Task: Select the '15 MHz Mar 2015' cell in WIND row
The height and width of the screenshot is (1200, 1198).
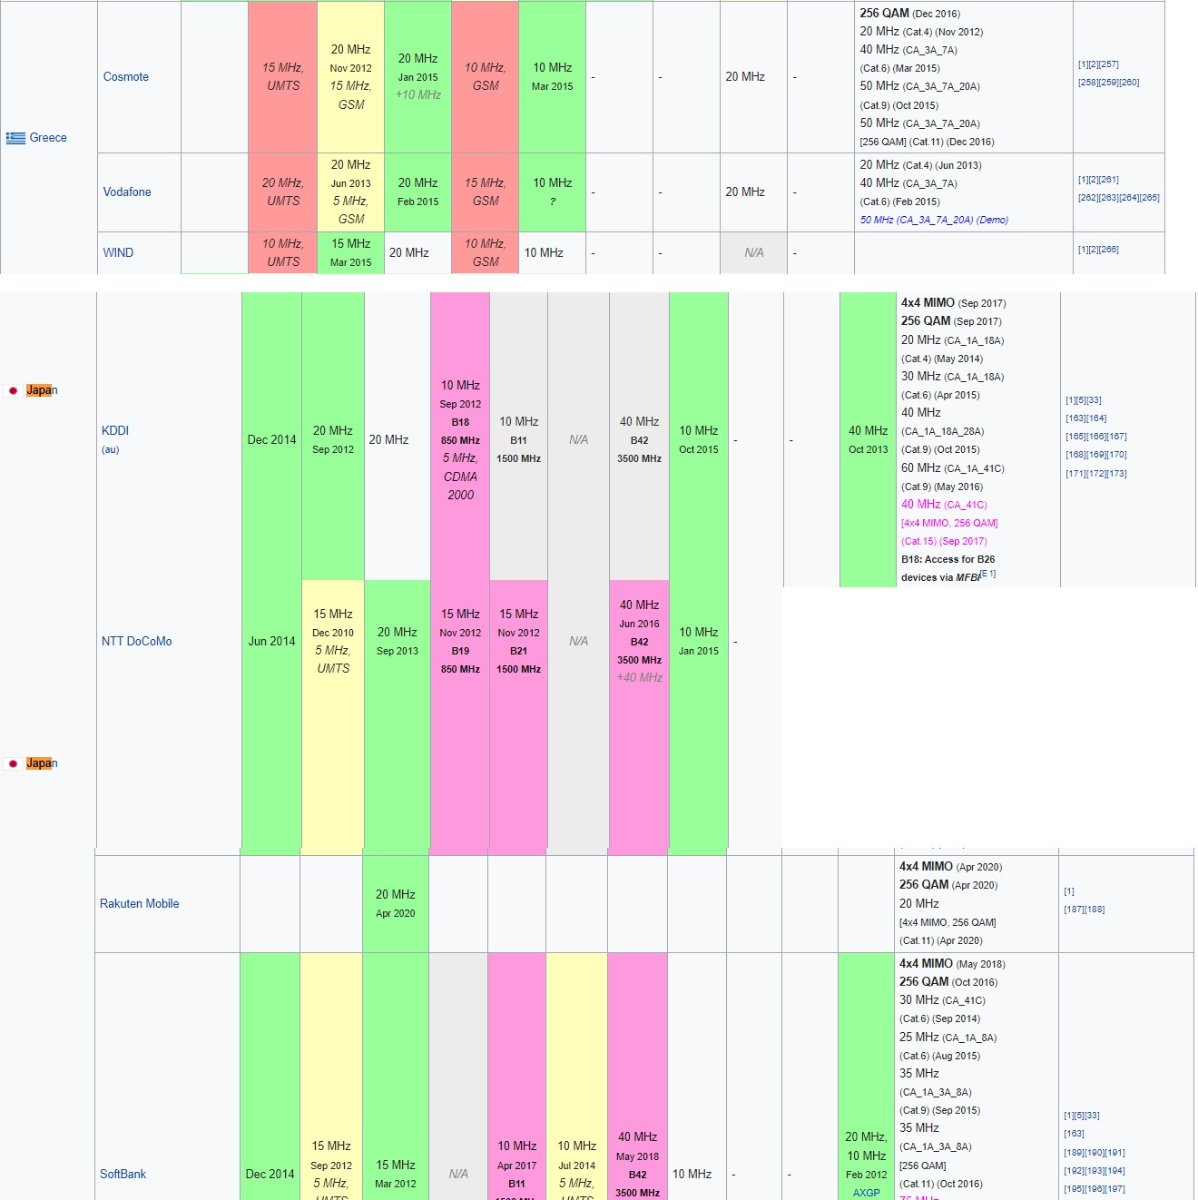Action: coord(351,253)
